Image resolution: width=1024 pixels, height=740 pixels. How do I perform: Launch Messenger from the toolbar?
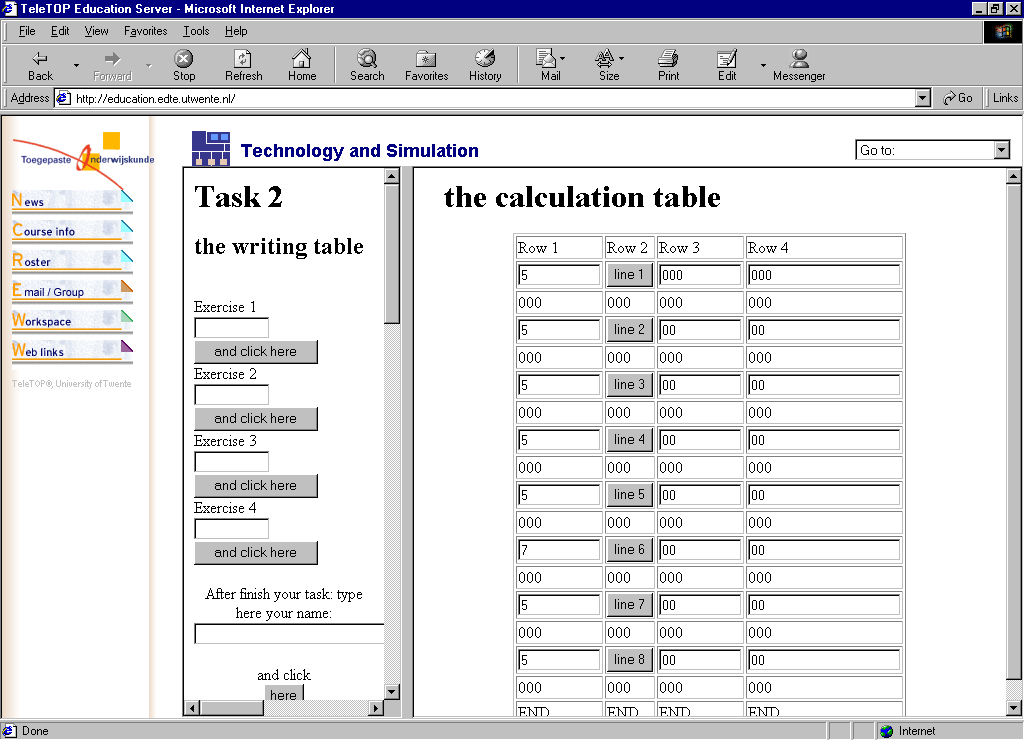(x=799, y=65)
